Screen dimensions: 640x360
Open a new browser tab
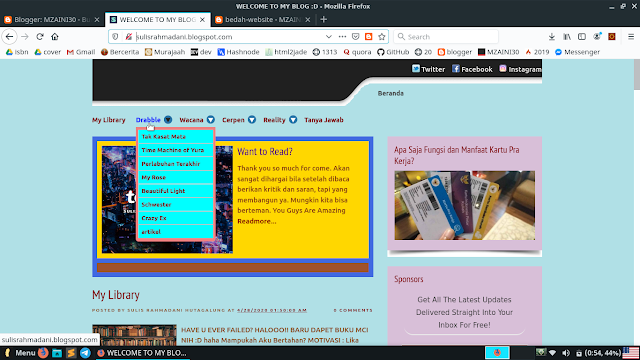coord(324,19)
